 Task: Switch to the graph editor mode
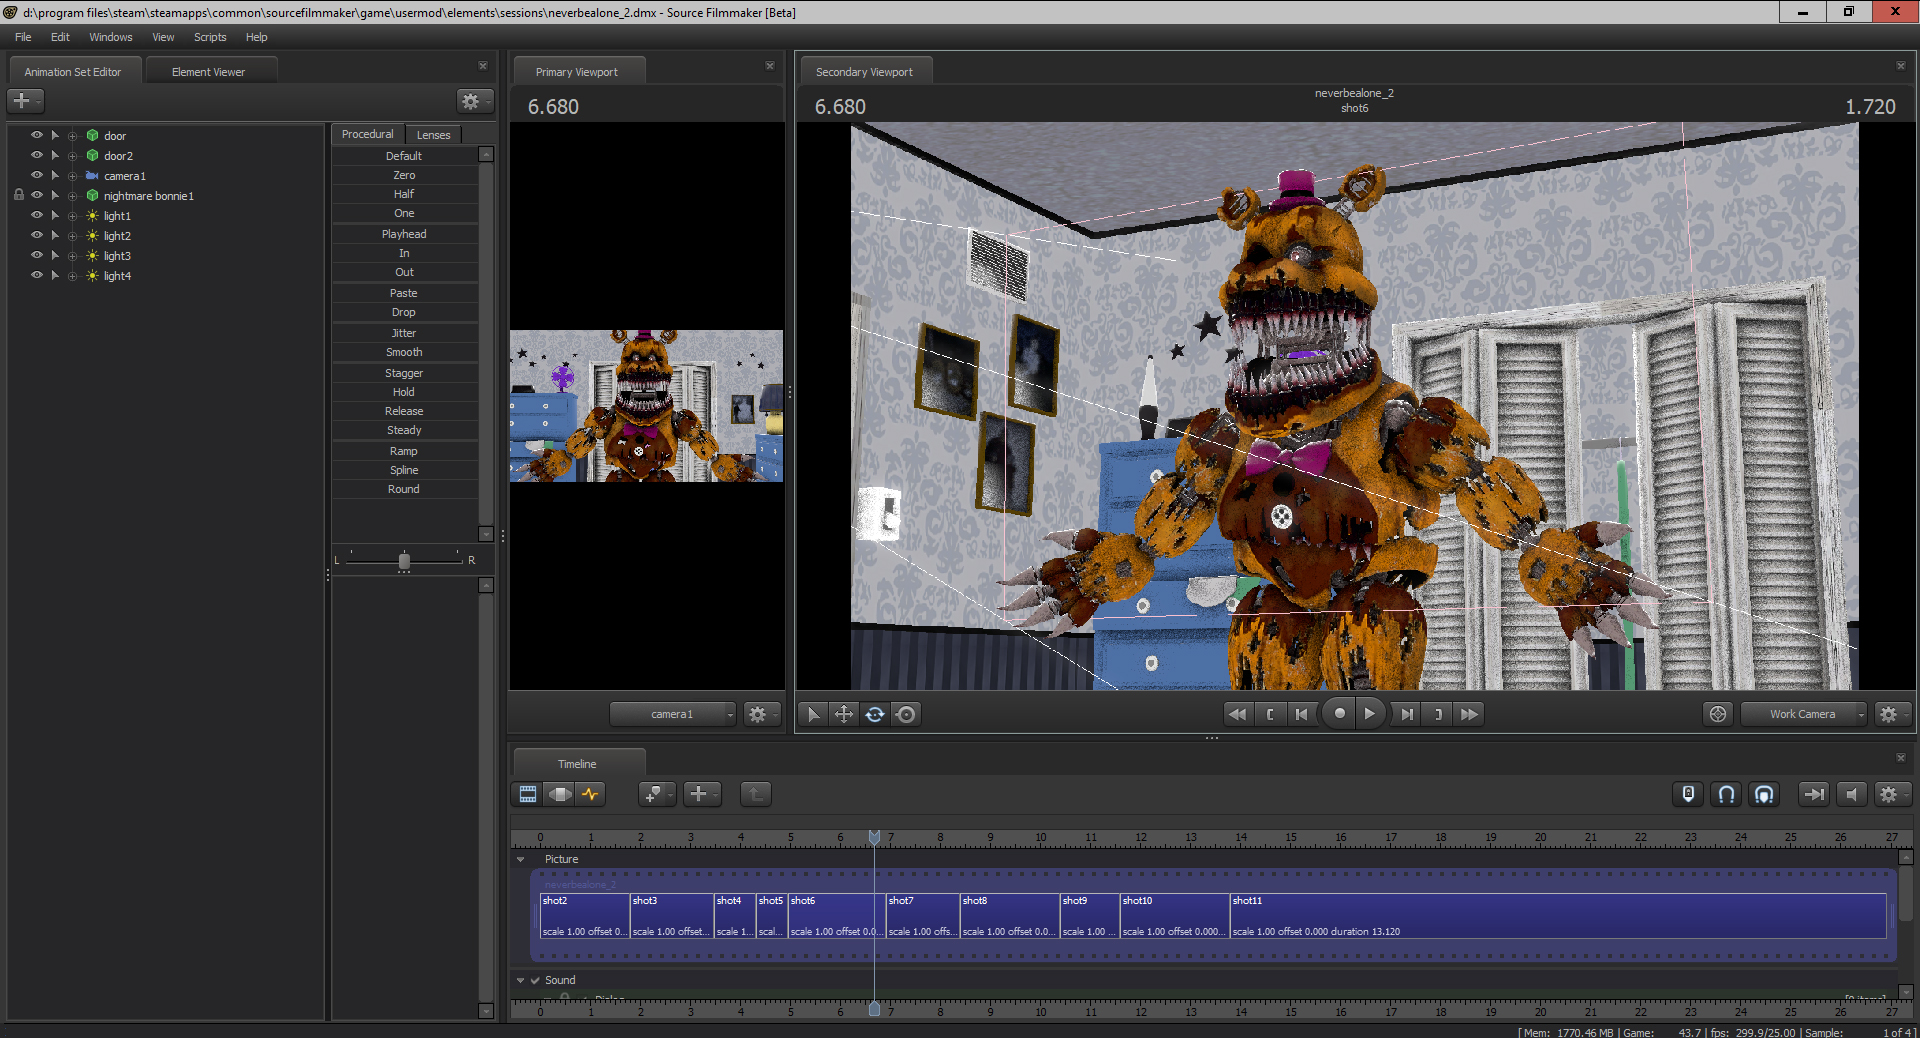click(x=591, y=794)
